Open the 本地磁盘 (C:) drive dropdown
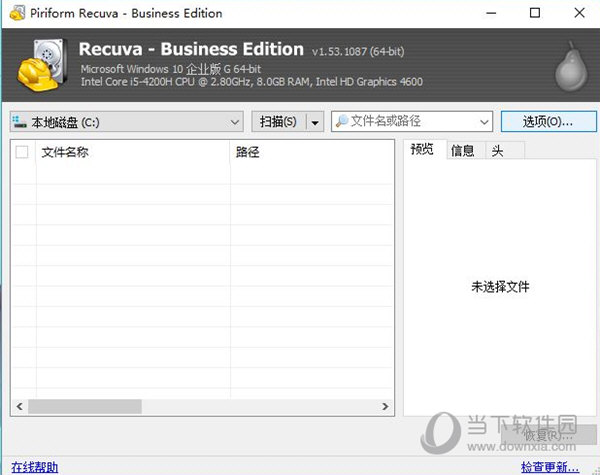The image size is (600, 475). [127, 122]
